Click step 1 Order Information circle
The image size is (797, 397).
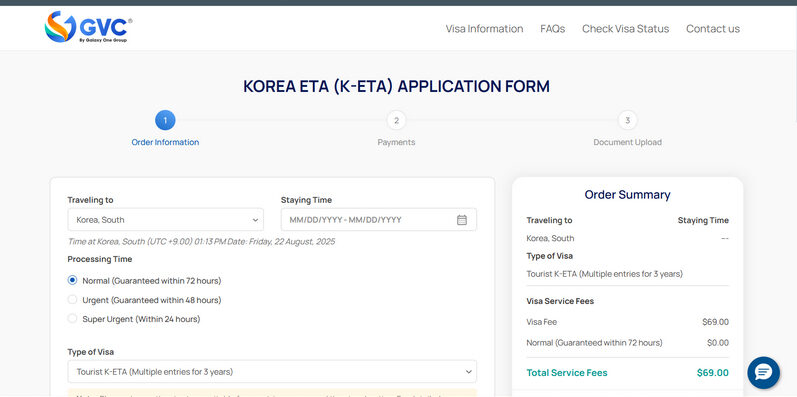click(165, 120)
